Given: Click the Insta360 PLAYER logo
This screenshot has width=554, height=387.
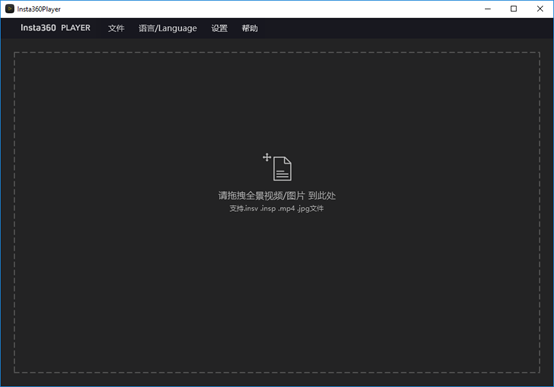Looking at the screenshot, I should pos(55,28).
